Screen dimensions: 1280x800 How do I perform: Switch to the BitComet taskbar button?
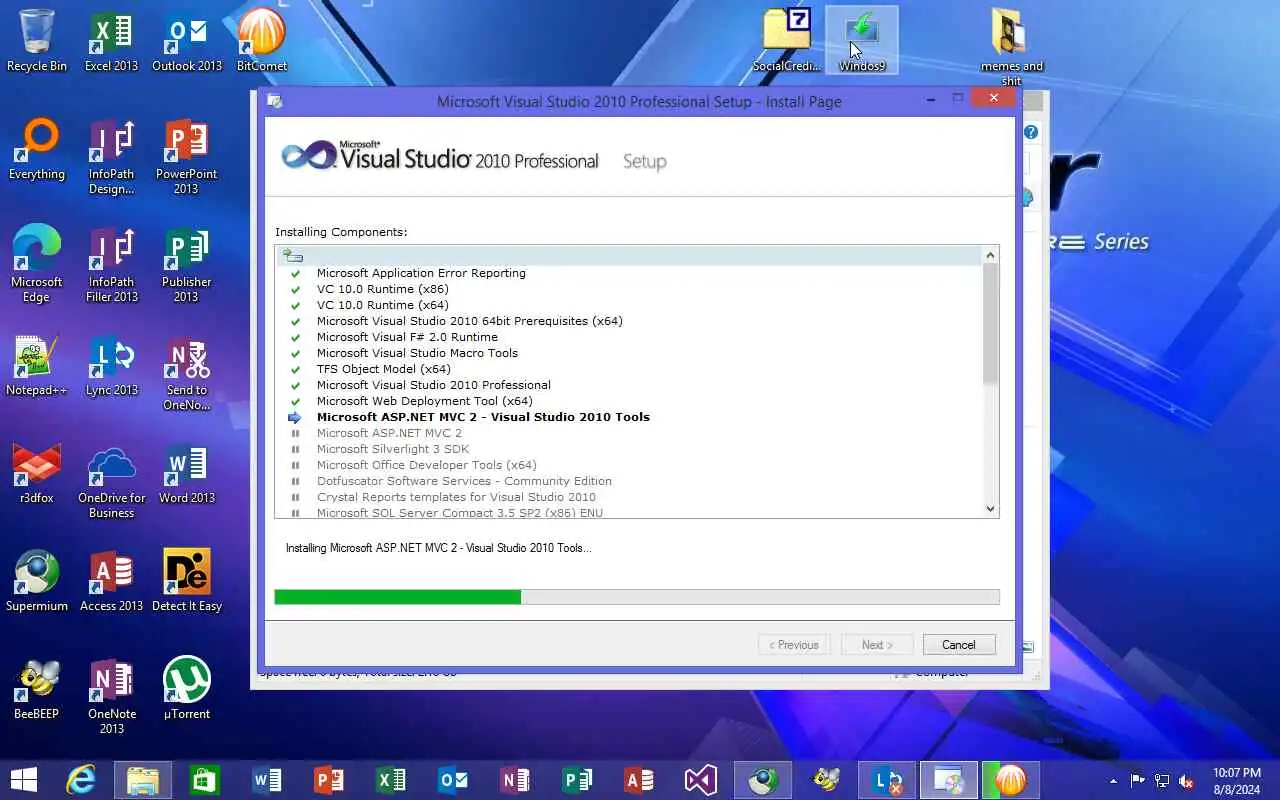[1011, 780]
